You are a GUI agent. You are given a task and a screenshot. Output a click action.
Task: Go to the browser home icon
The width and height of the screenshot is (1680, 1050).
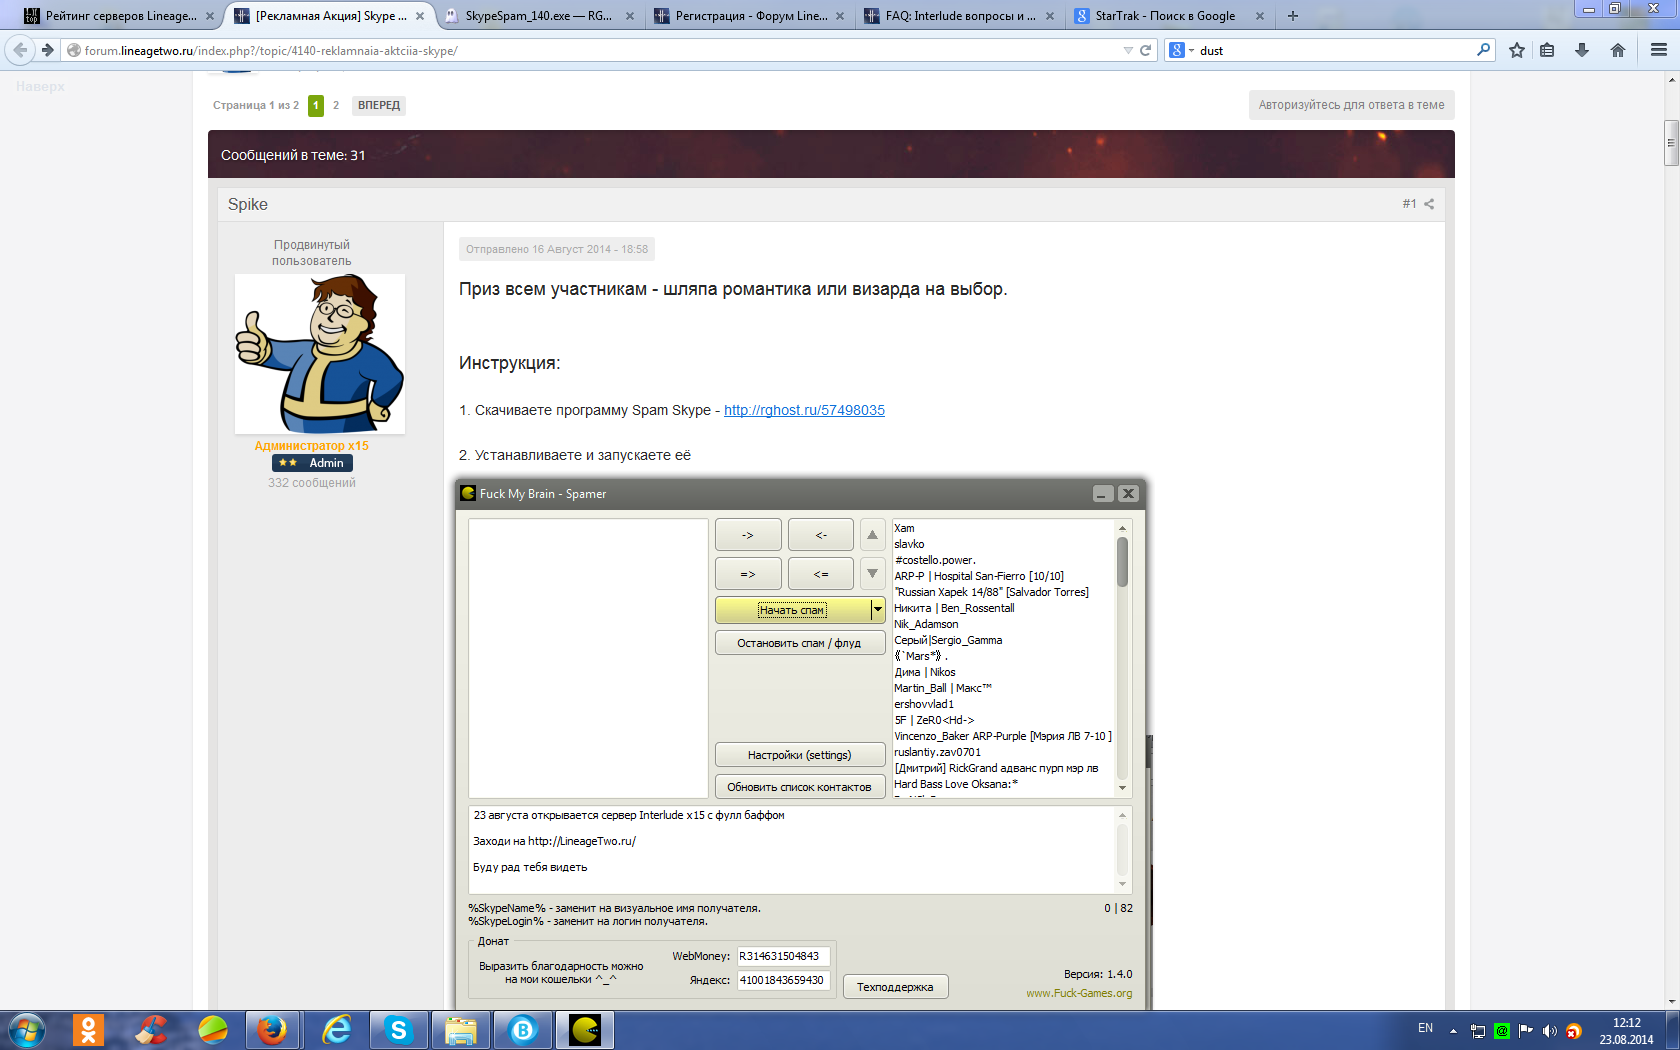pyautogui.click(x=1618, y=50)
